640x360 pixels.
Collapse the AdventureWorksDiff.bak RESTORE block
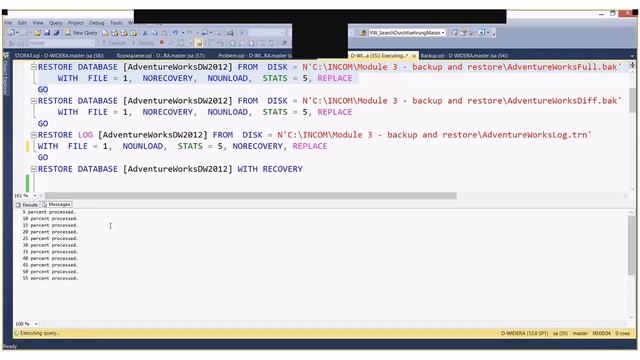(x=33, y=101)
